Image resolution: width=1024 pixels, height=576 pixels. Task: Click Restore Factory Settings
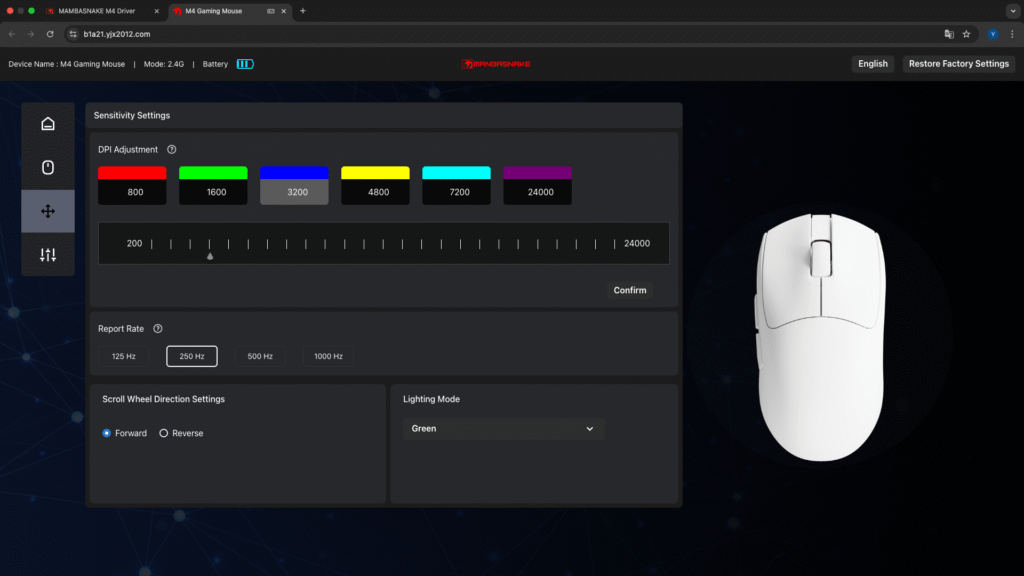[959, 63]
